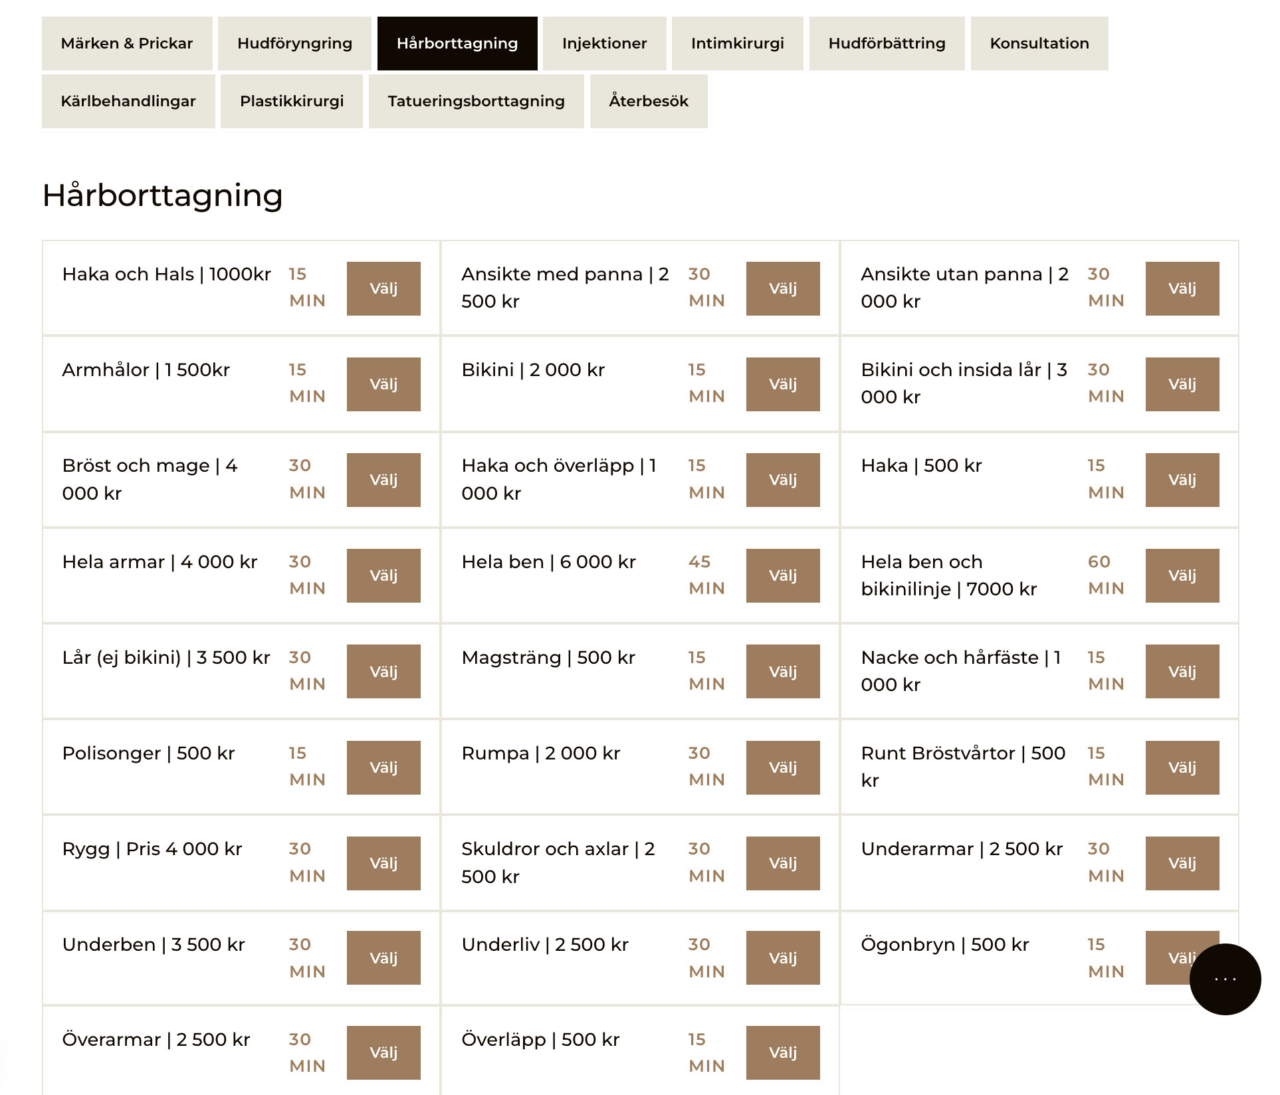Switch to the Märken & Prickar tab
The height and width of the screenshot is (1095, 1280).
127,43
